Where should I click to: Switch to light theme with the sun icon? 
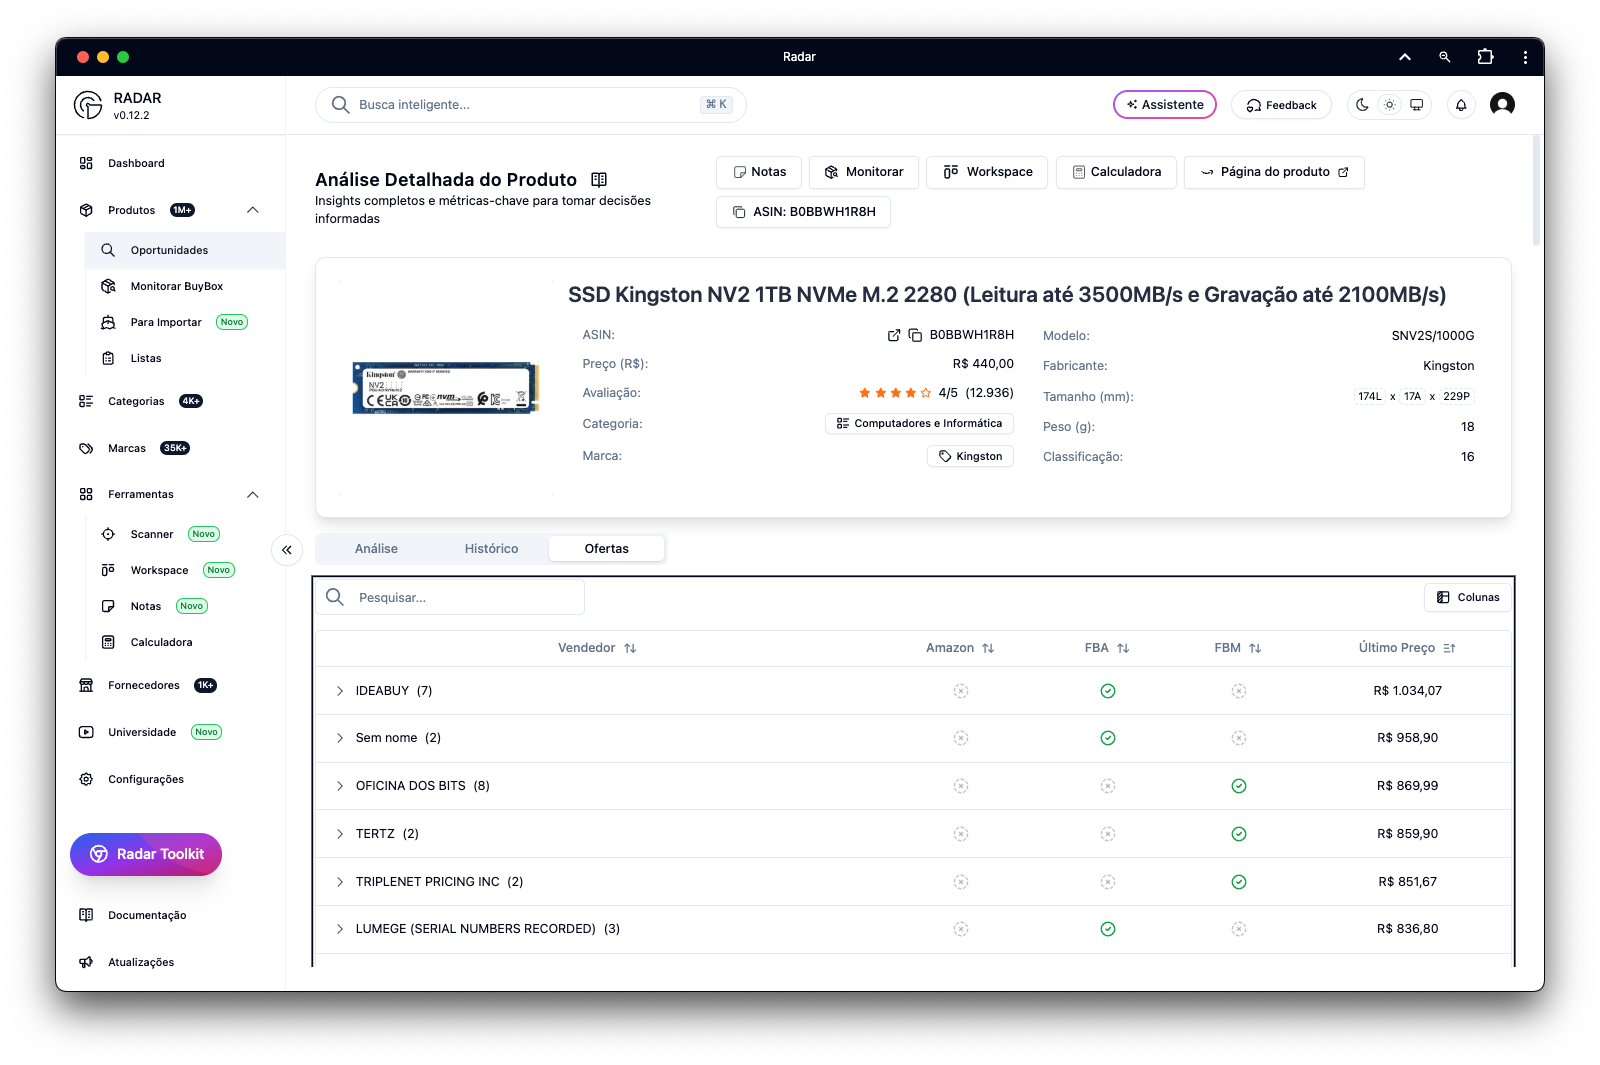click(x=1389, y=105)
